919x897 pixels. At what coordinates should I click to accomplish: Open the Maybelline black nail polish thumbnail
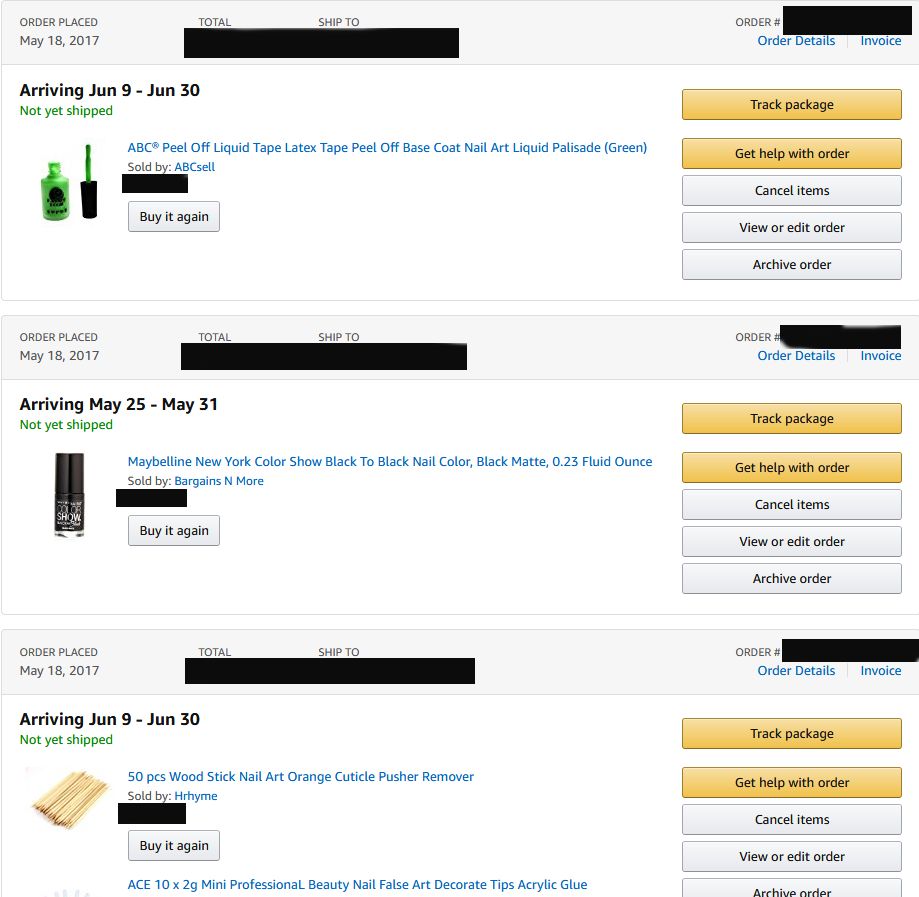pyautogui.click(x=69, y=495)
